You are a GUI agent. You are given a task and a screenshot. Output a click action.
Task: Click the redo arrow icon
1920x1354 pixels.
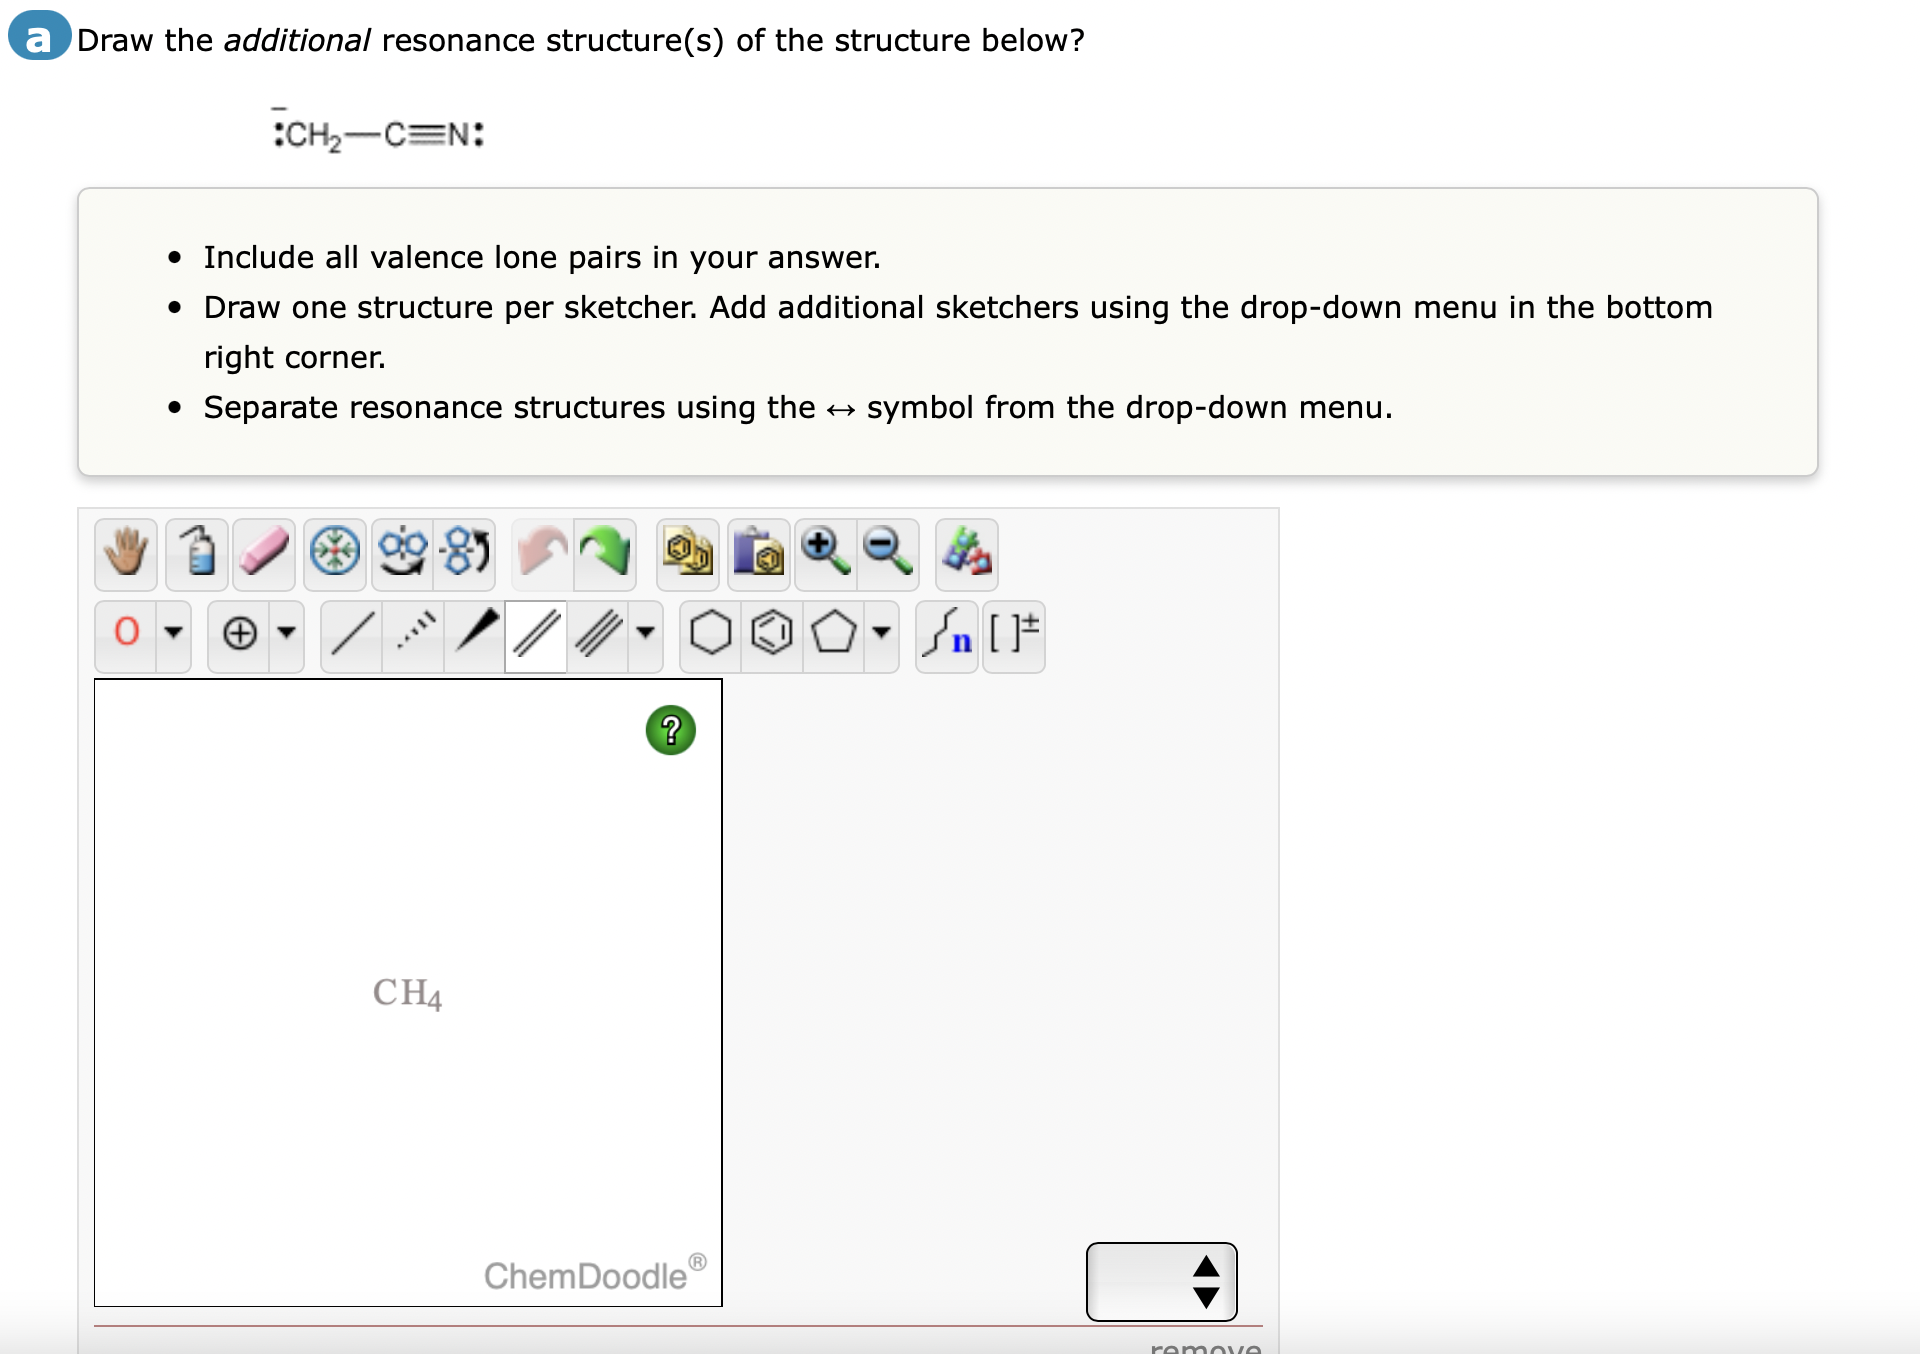point(604,554)
